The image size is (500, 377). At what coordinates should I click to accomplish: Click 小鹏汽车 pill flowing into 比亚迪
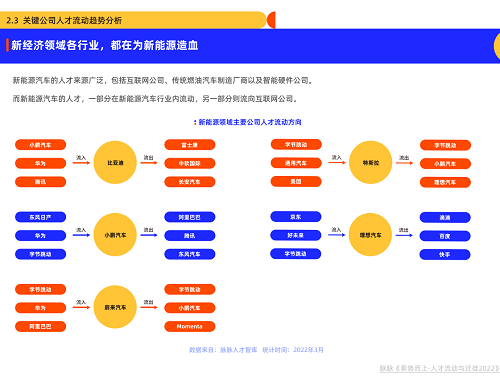tap(40, 145)
